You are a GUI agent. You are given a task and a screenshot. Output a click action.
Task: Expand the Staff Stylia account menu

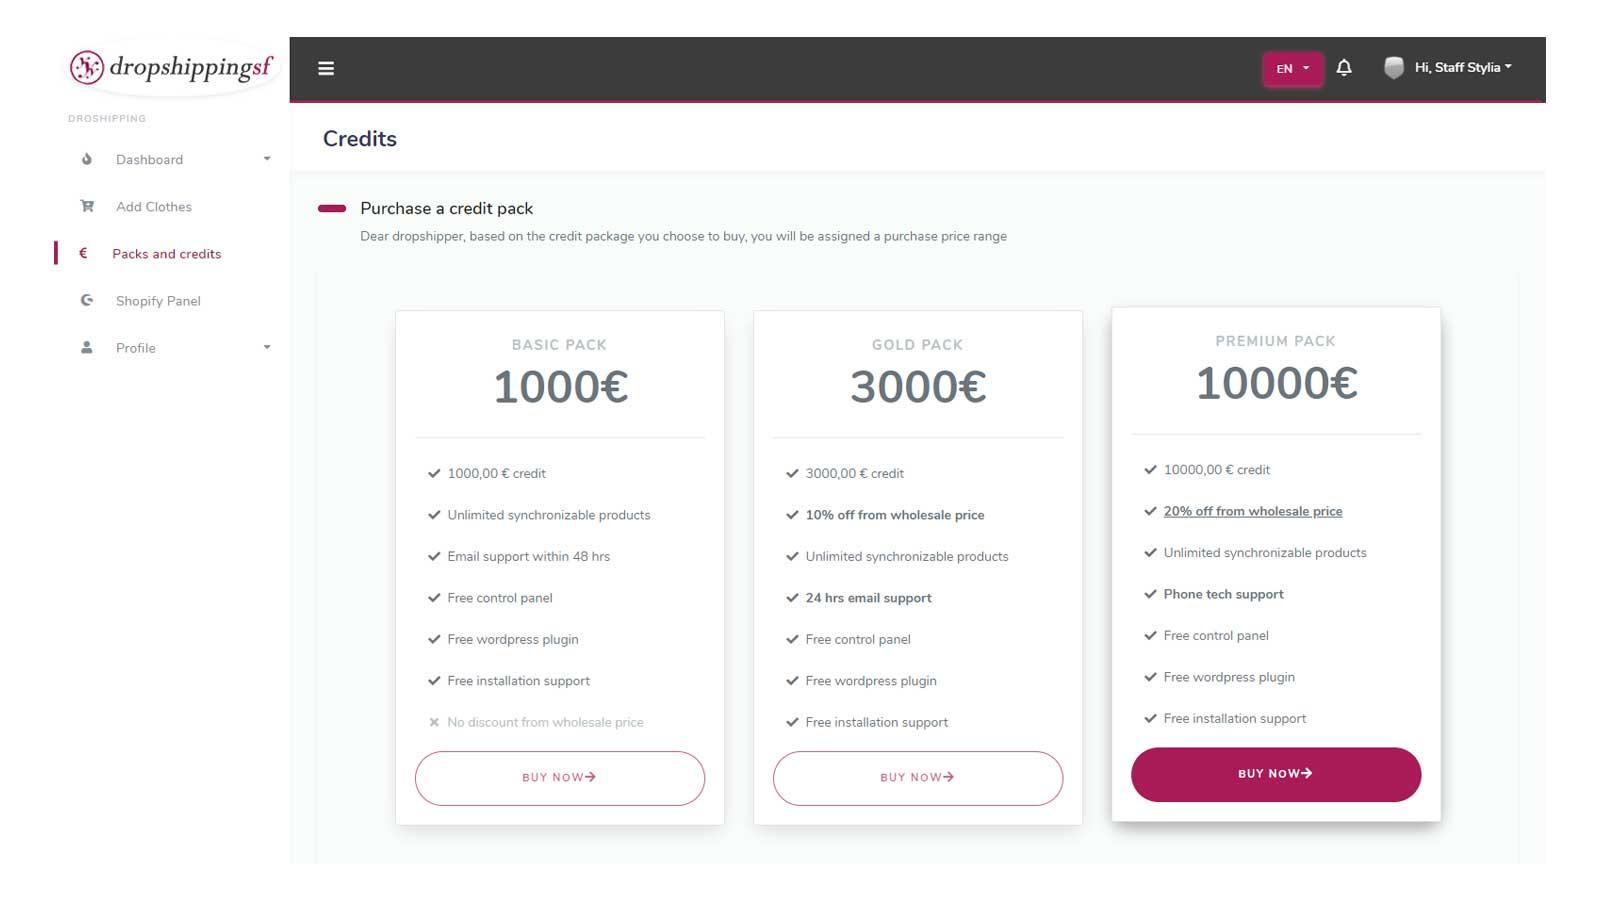pos(1457,68)
